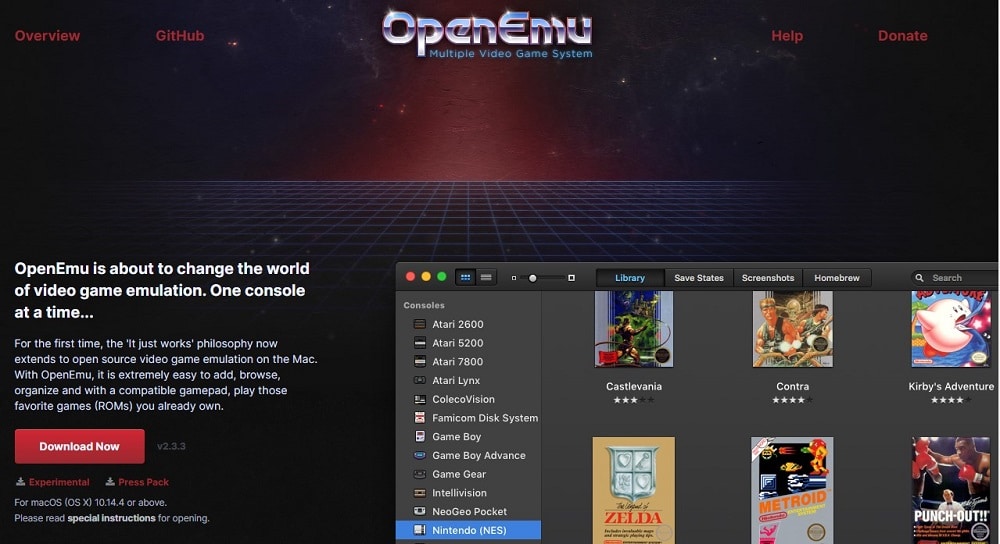The image size is (1000, 544).
Task: Click the Atari 7800 console icon
Action: (420, 362)
